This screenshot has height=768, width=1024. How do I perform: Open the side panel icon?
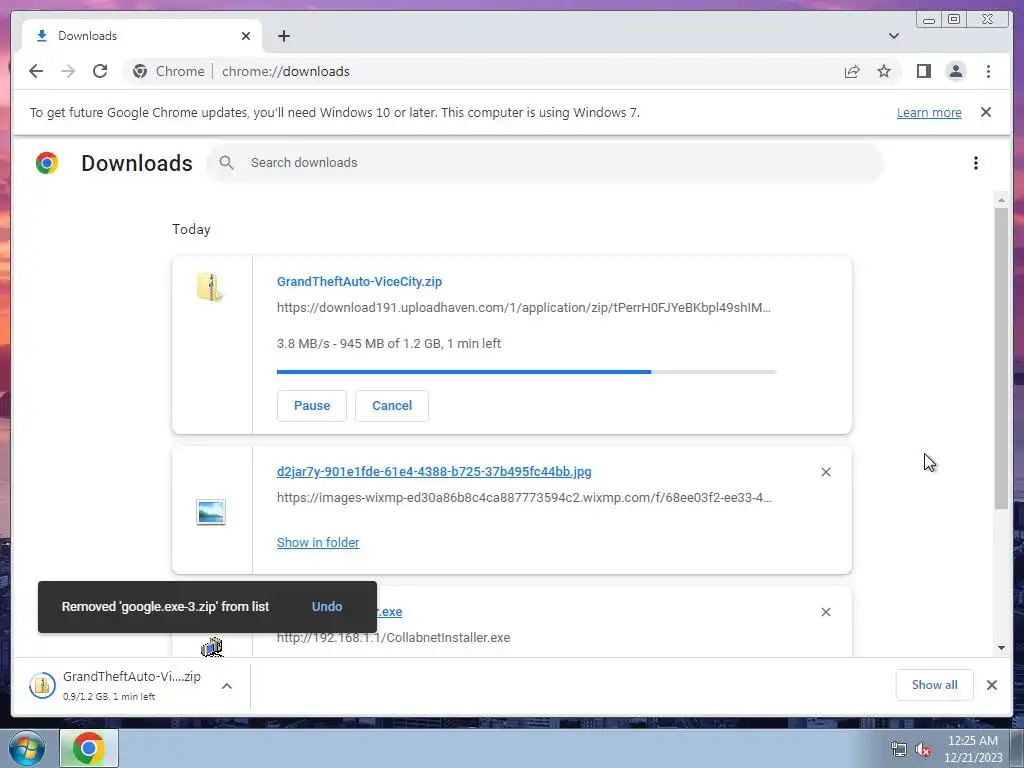click(x=923, y=71)
